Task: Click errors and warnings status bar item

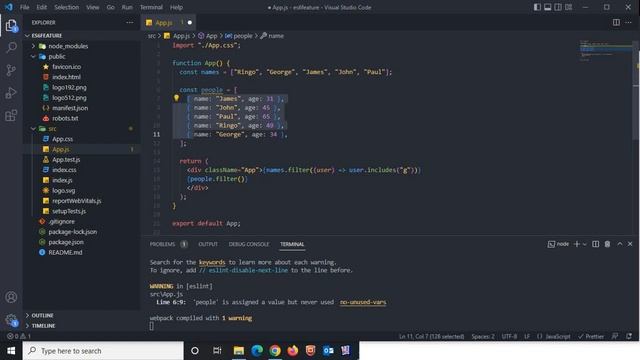Action: pyautogui.click(x=19, y=336)
